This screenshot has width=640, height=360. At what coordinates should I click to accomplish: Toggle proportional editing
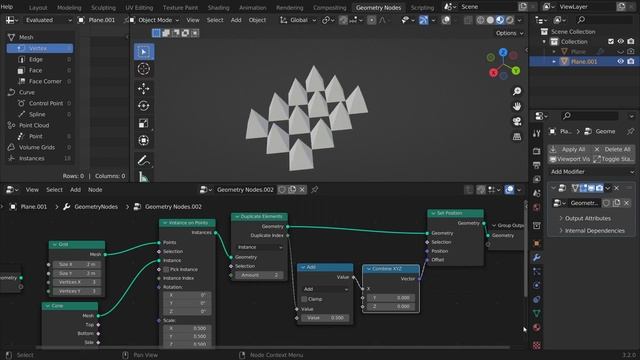(x=371, y=20)
